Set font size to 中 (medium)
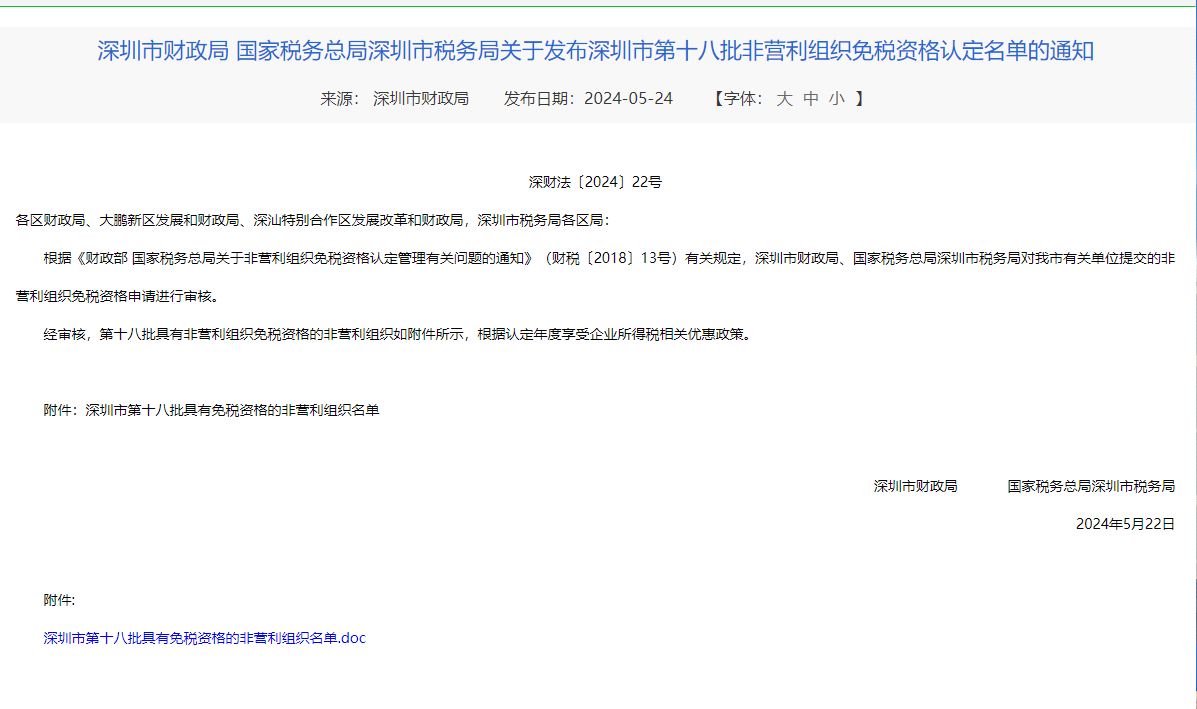Image resolution: width=1197 pixels, height=709 pixels. [x=811, y=98]
